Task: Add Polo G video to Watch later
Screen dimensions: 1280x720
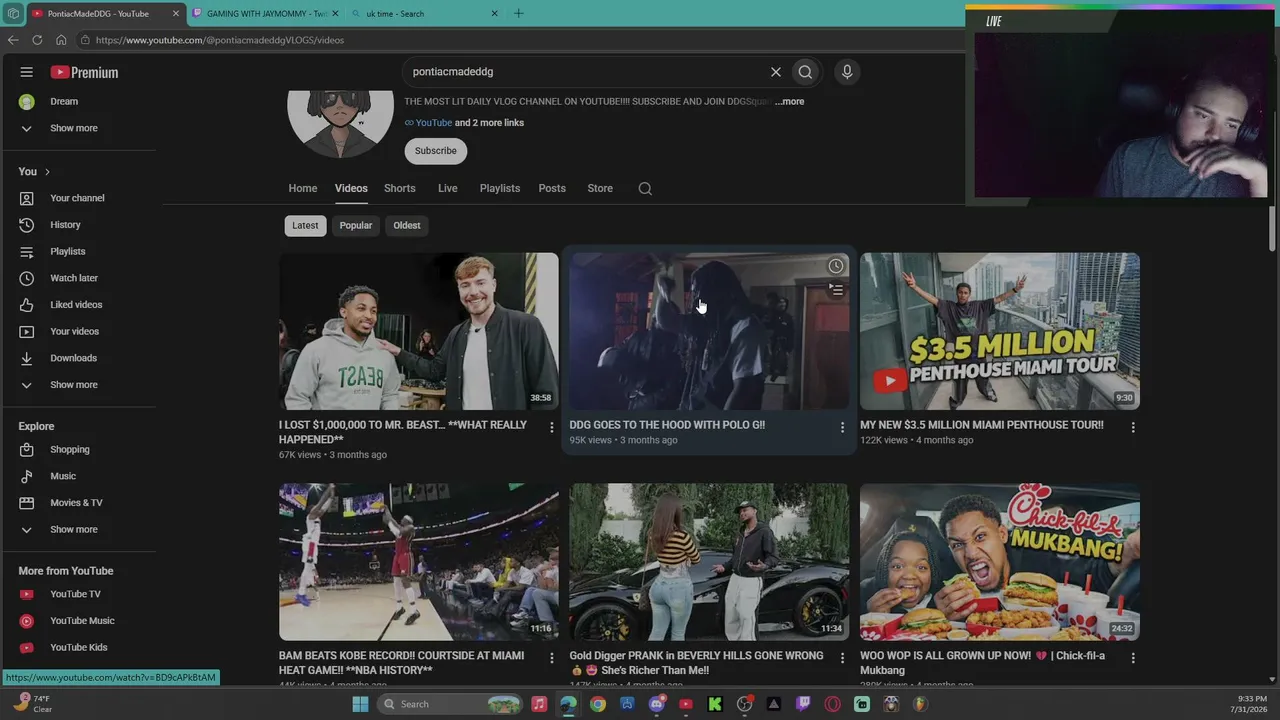Action: (836, 266)
